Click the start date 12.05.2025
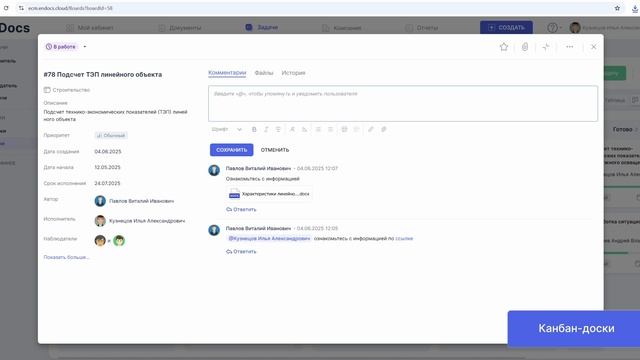640x360 pixels. click(107, 167)
